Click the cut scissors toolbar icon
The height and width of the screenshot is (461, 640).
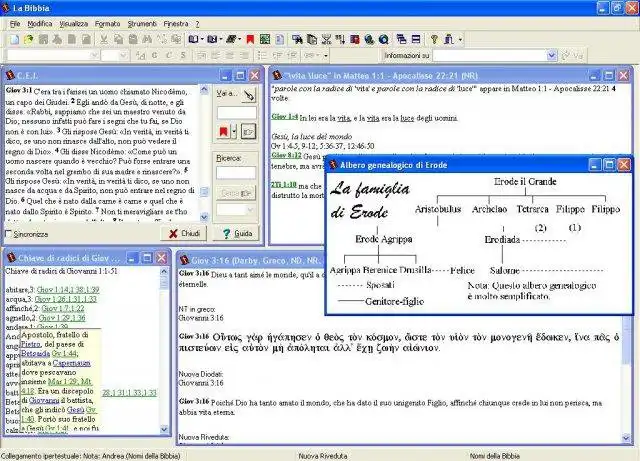pos(104,39)
